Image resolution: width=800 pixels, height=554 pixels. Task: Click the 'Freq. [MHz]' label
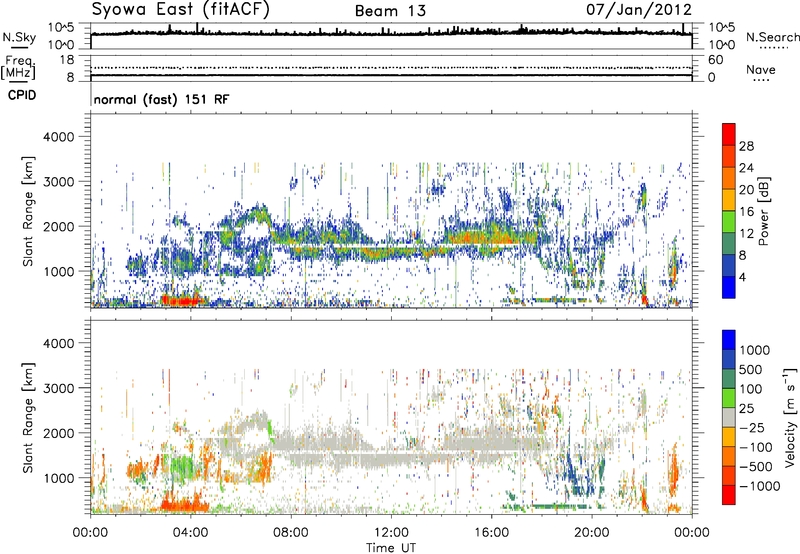pos(19,67)
